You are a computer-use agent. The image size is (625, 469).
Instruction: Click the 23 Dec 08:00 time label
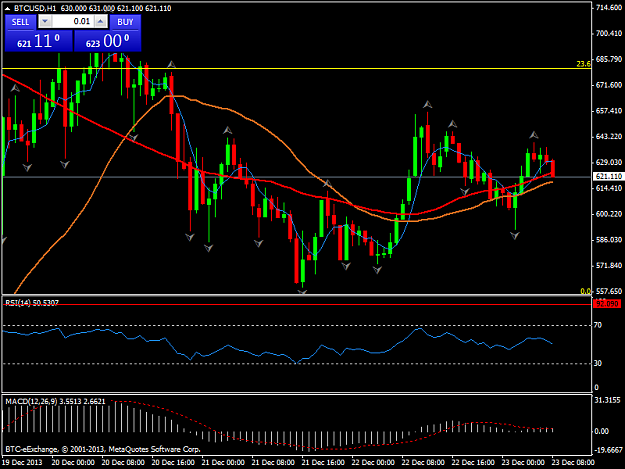573,462
